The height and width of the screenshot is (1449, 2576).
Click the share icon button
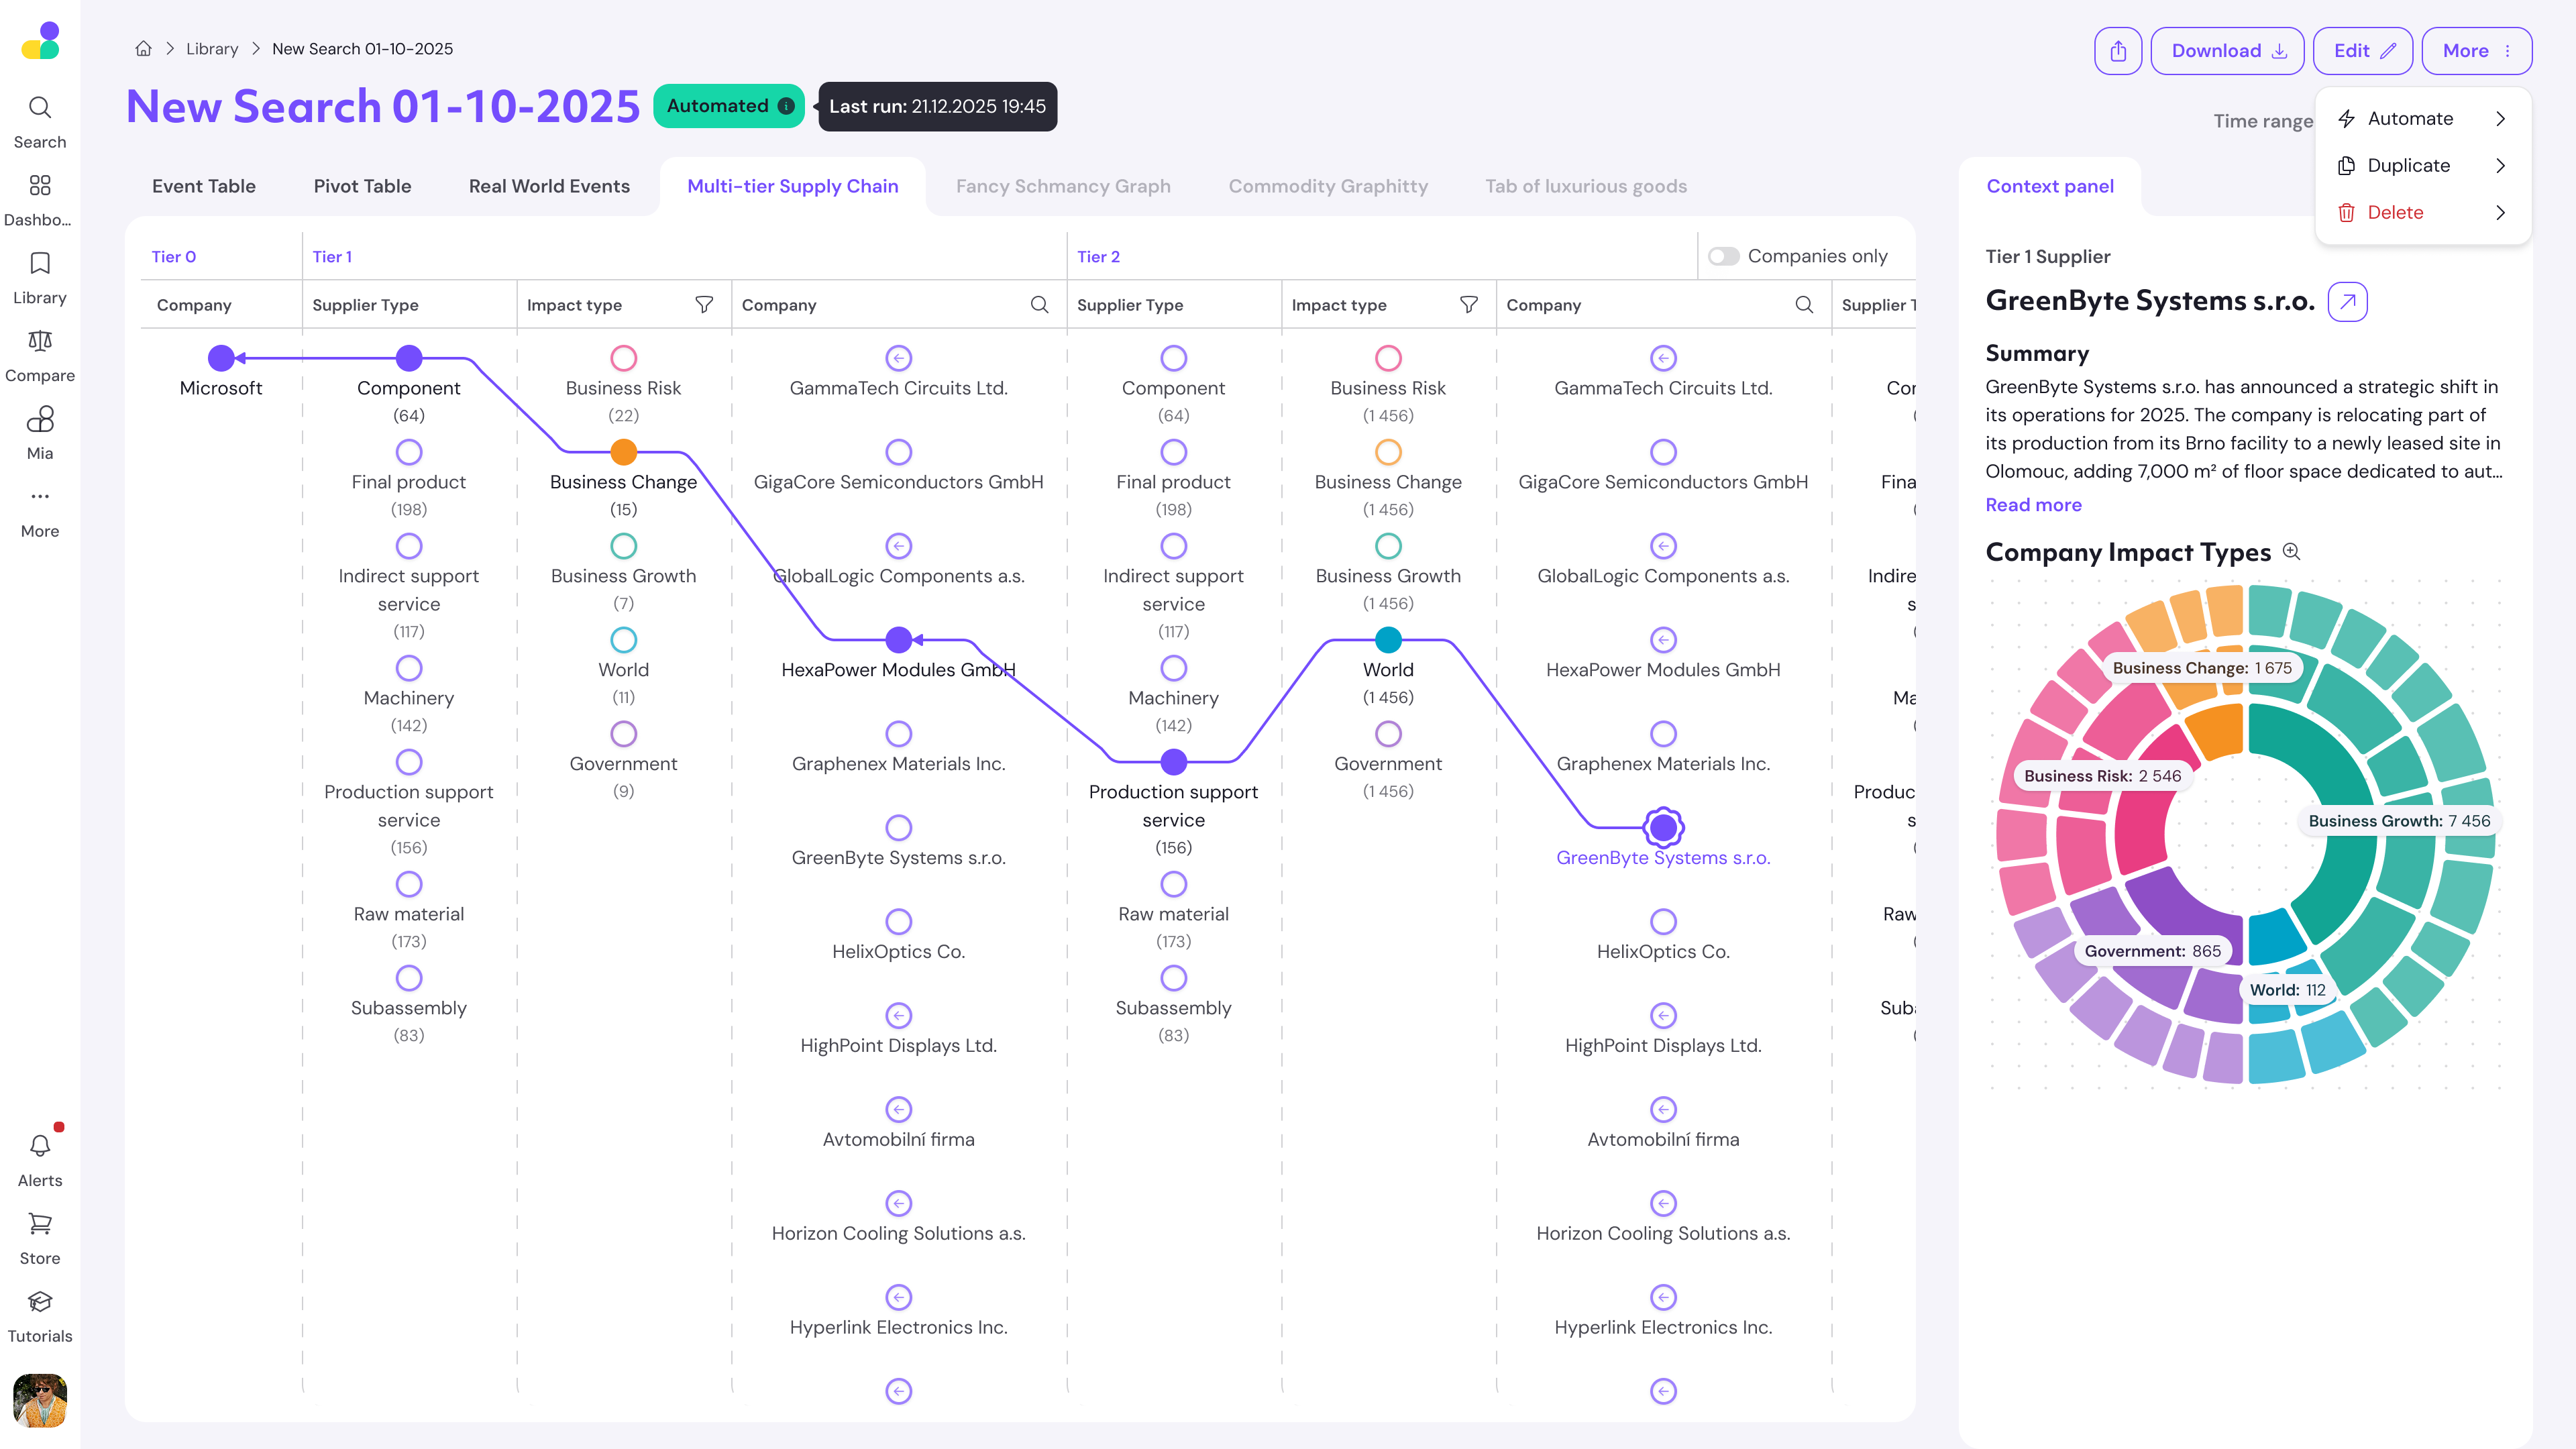tap(2117, 51)
